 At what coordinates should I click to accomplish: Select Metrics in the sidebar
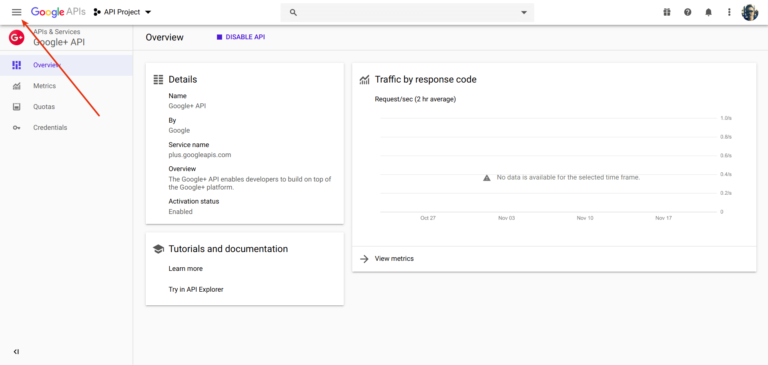66,86
